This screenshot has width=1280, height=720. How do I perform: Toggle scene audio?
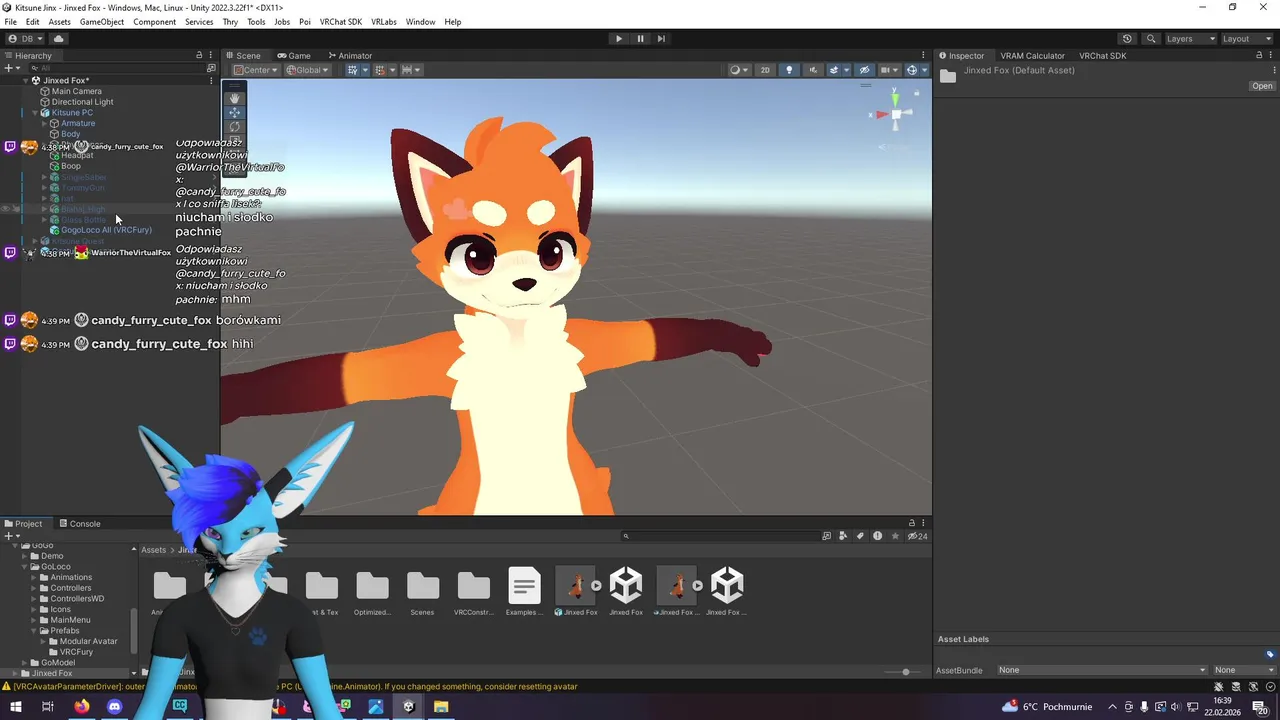point(812,70)
